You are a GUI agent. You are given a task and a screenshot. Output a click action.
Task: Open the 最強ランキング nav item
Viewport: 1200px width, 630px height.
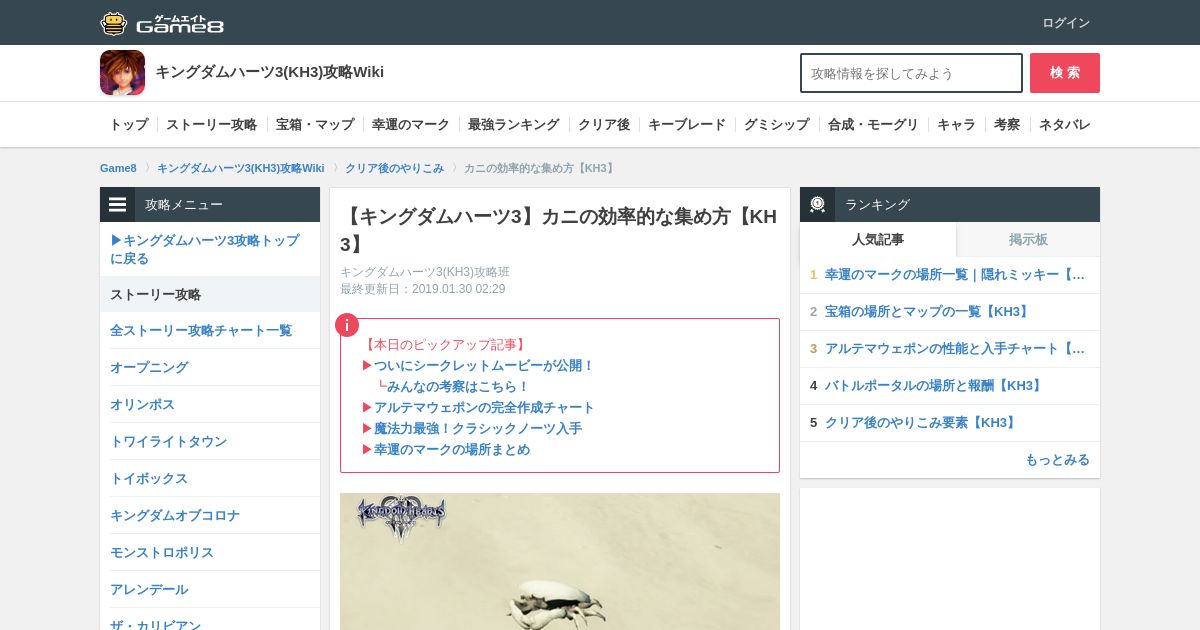(514, 125)
